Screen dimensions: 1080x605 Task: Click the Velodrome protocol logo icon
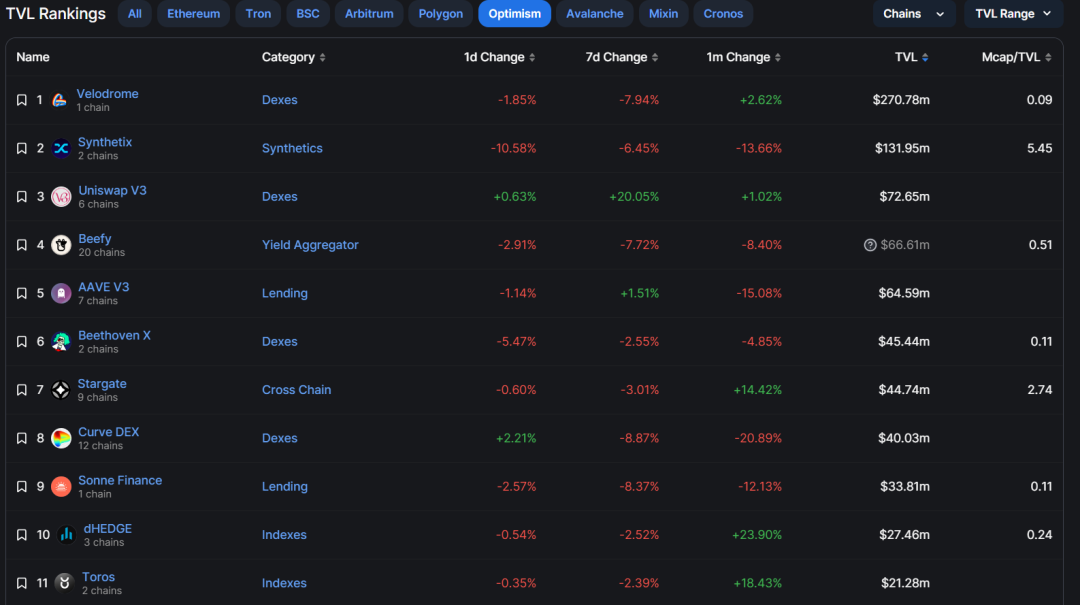point(60,101)
